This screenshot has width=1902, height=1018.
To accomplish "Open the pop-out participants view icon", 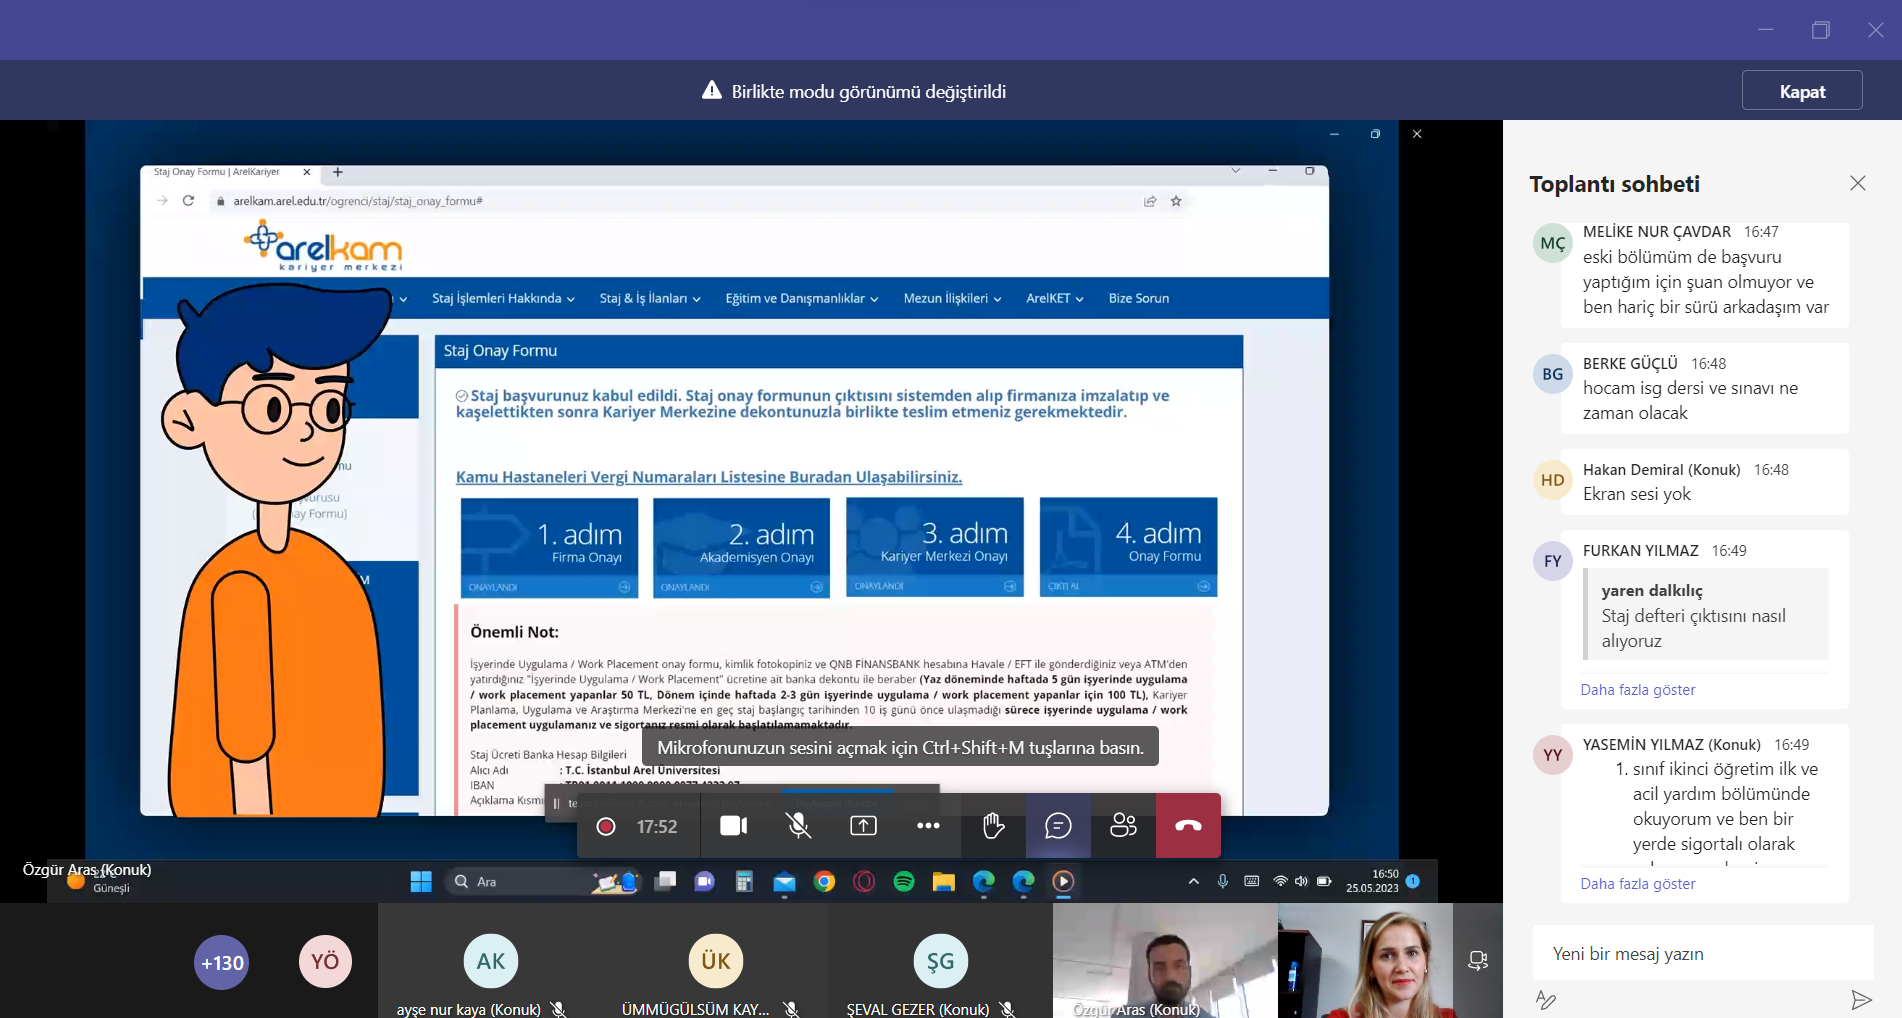I will tap(1478, 961).
